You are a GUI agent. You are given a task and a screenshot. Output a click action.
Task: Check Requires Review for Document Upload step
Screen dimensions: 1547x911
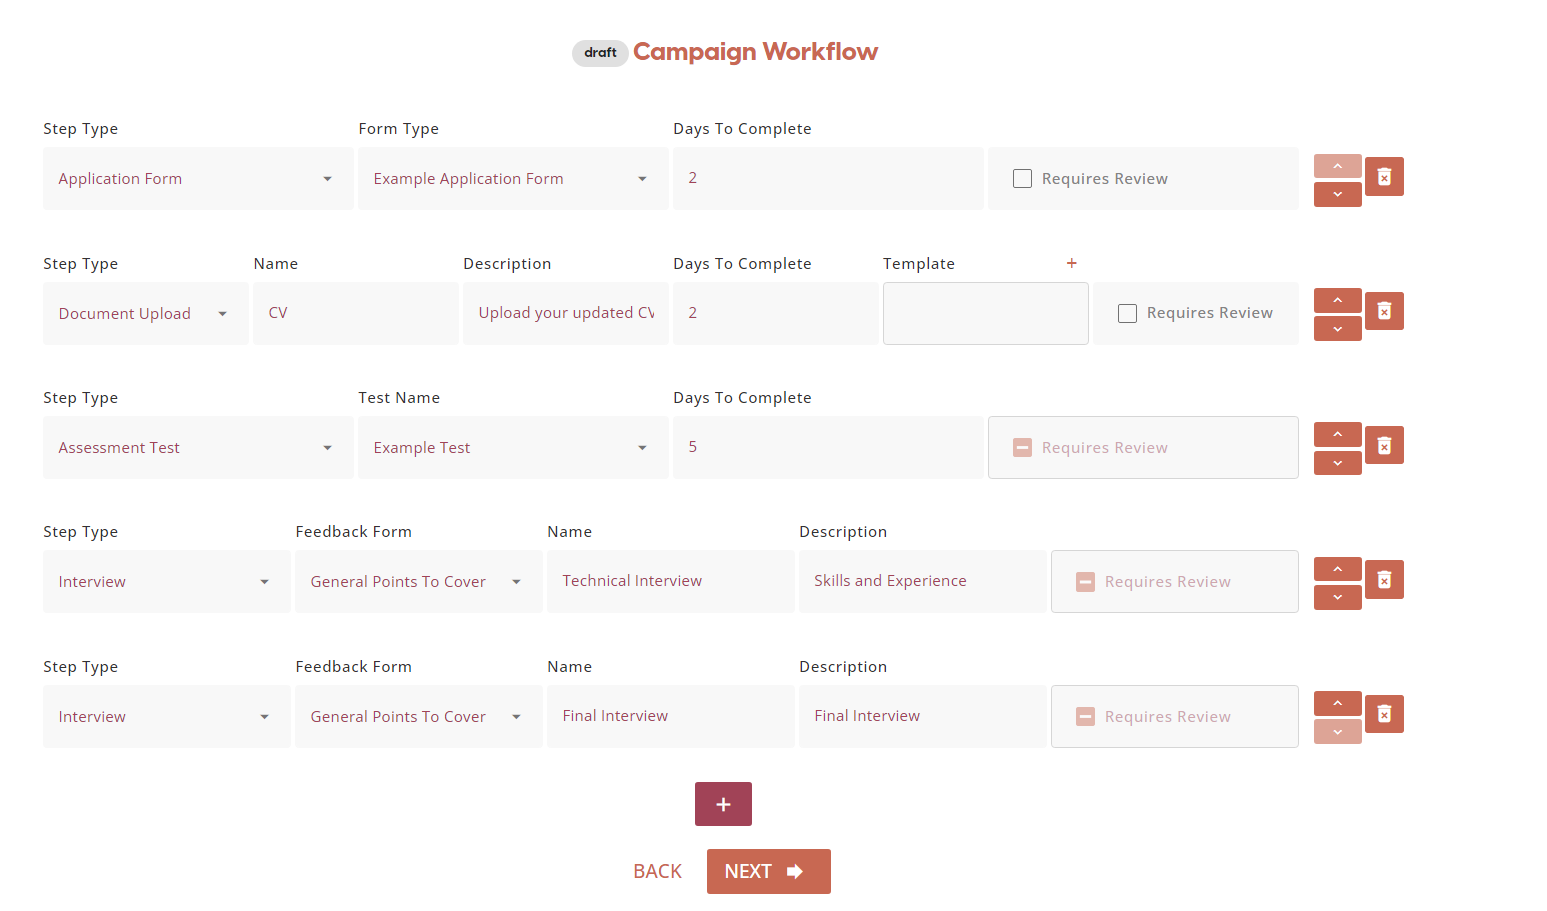point(1127,313)
